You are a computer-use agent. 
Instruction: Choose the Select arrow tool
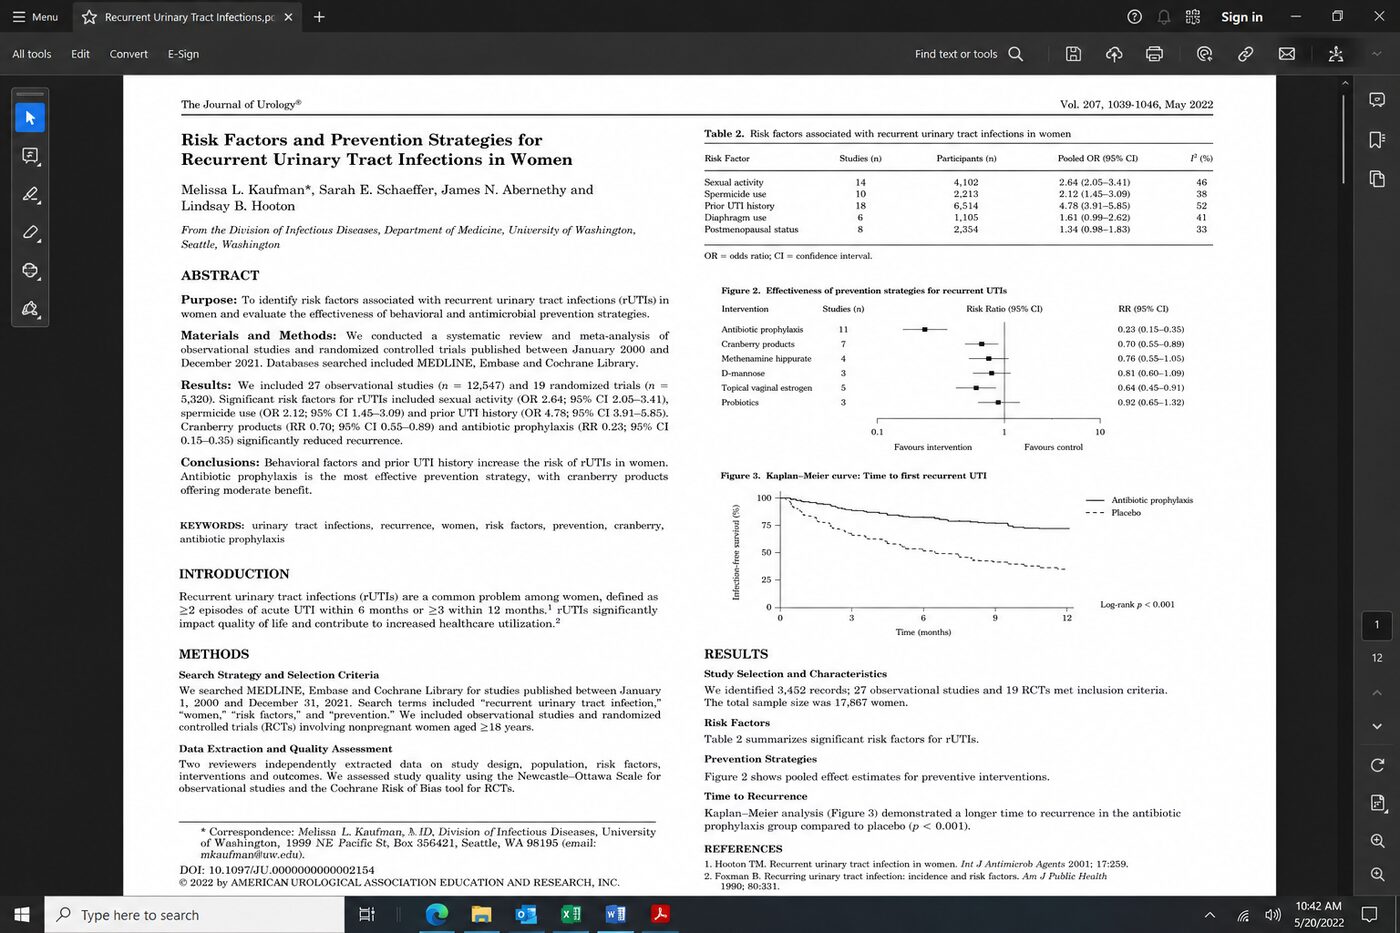pos(30,118)
